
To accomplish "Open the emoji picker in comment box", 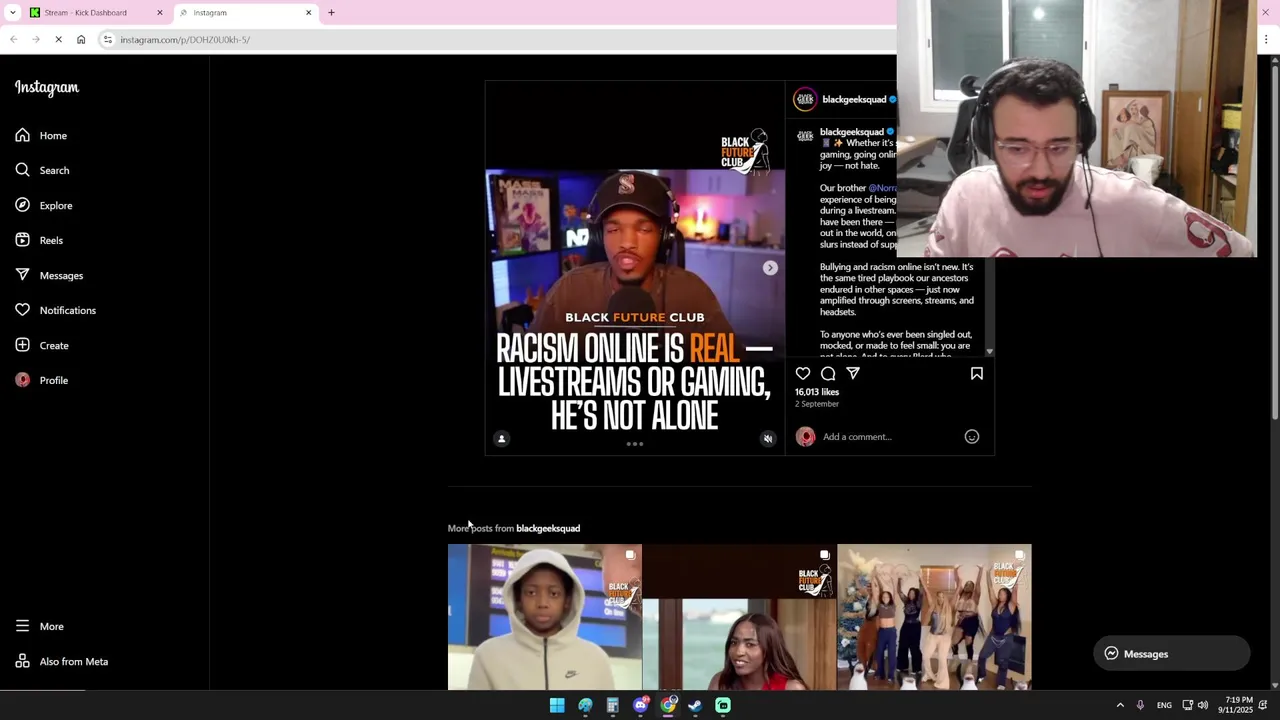I will [x=972, y=437].
